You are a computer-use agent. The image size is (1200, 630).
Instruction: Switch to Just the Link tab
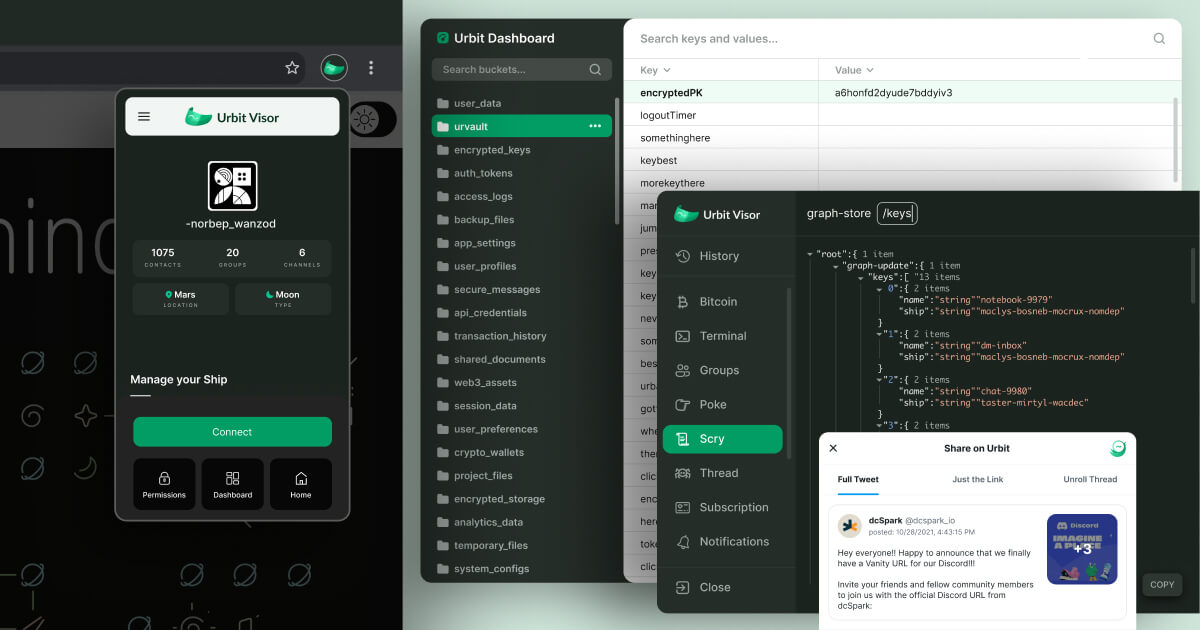click(977, 480)
